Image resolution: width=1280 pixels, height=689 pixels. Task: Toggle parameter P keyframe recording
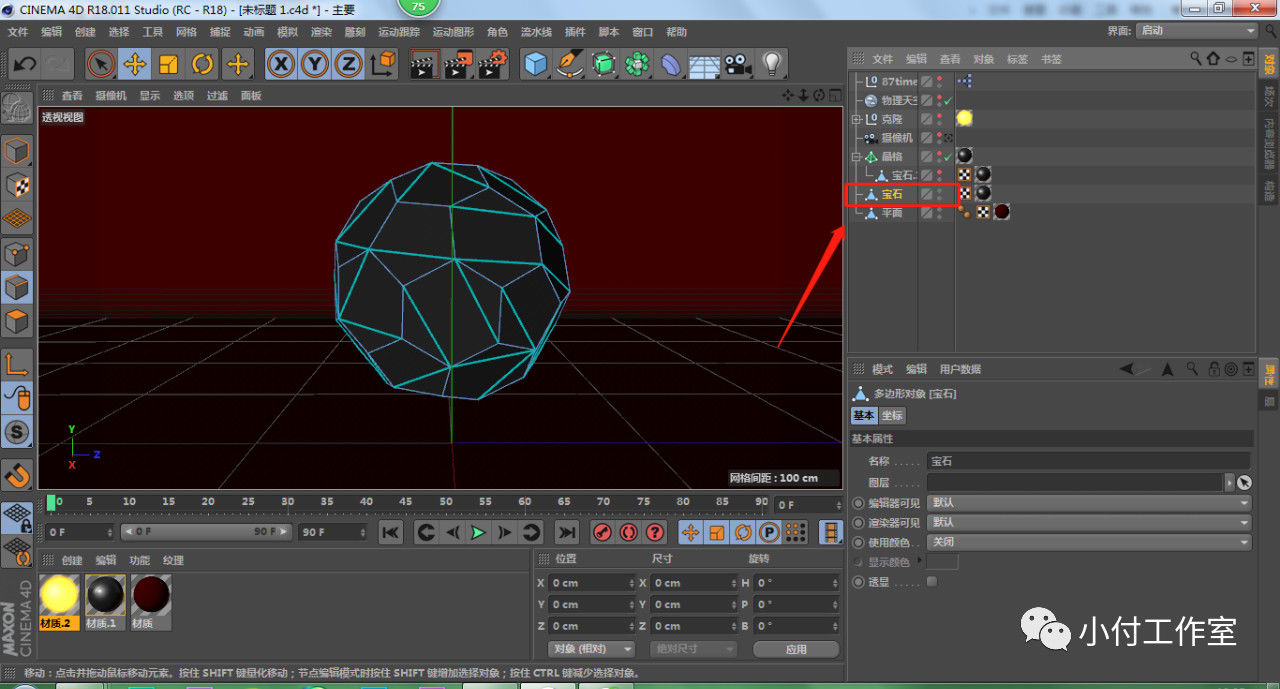[769, 532]
